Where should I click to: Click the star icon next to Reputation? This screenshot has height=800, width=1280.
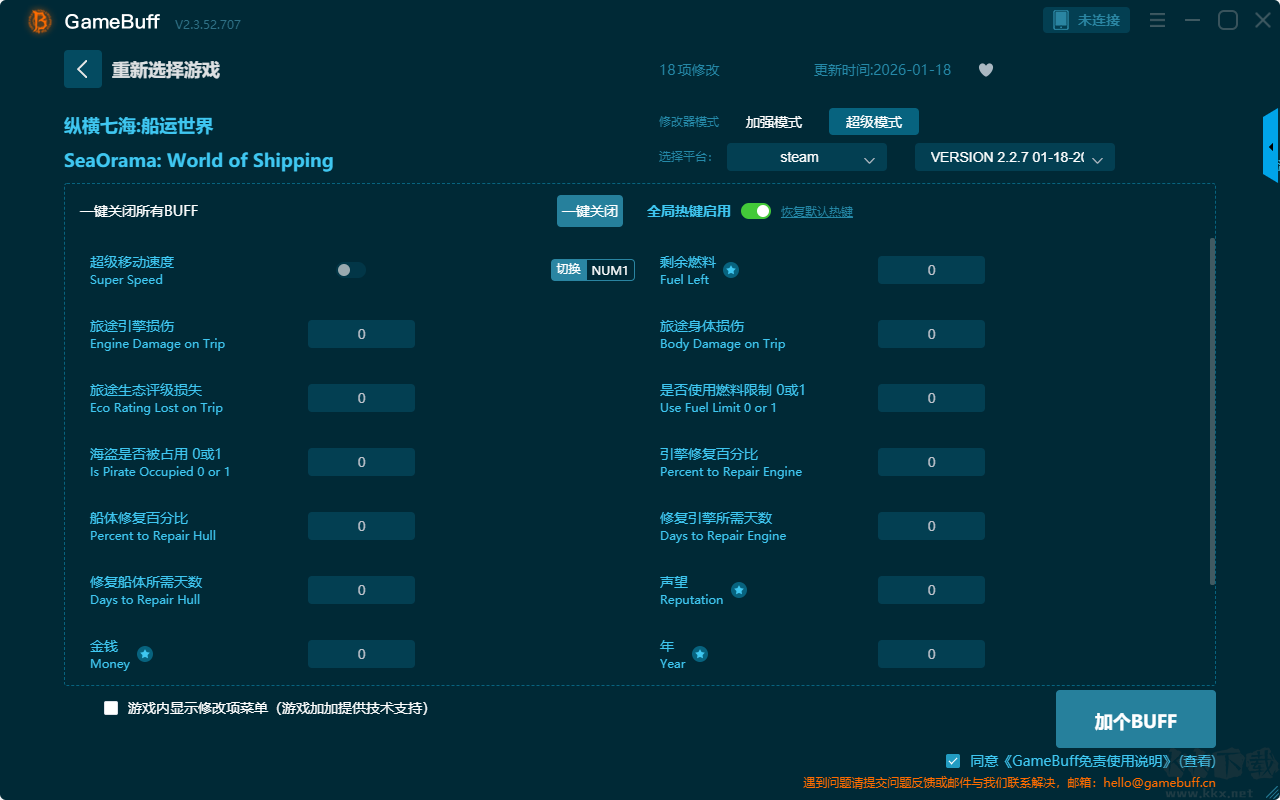point(739,590)
